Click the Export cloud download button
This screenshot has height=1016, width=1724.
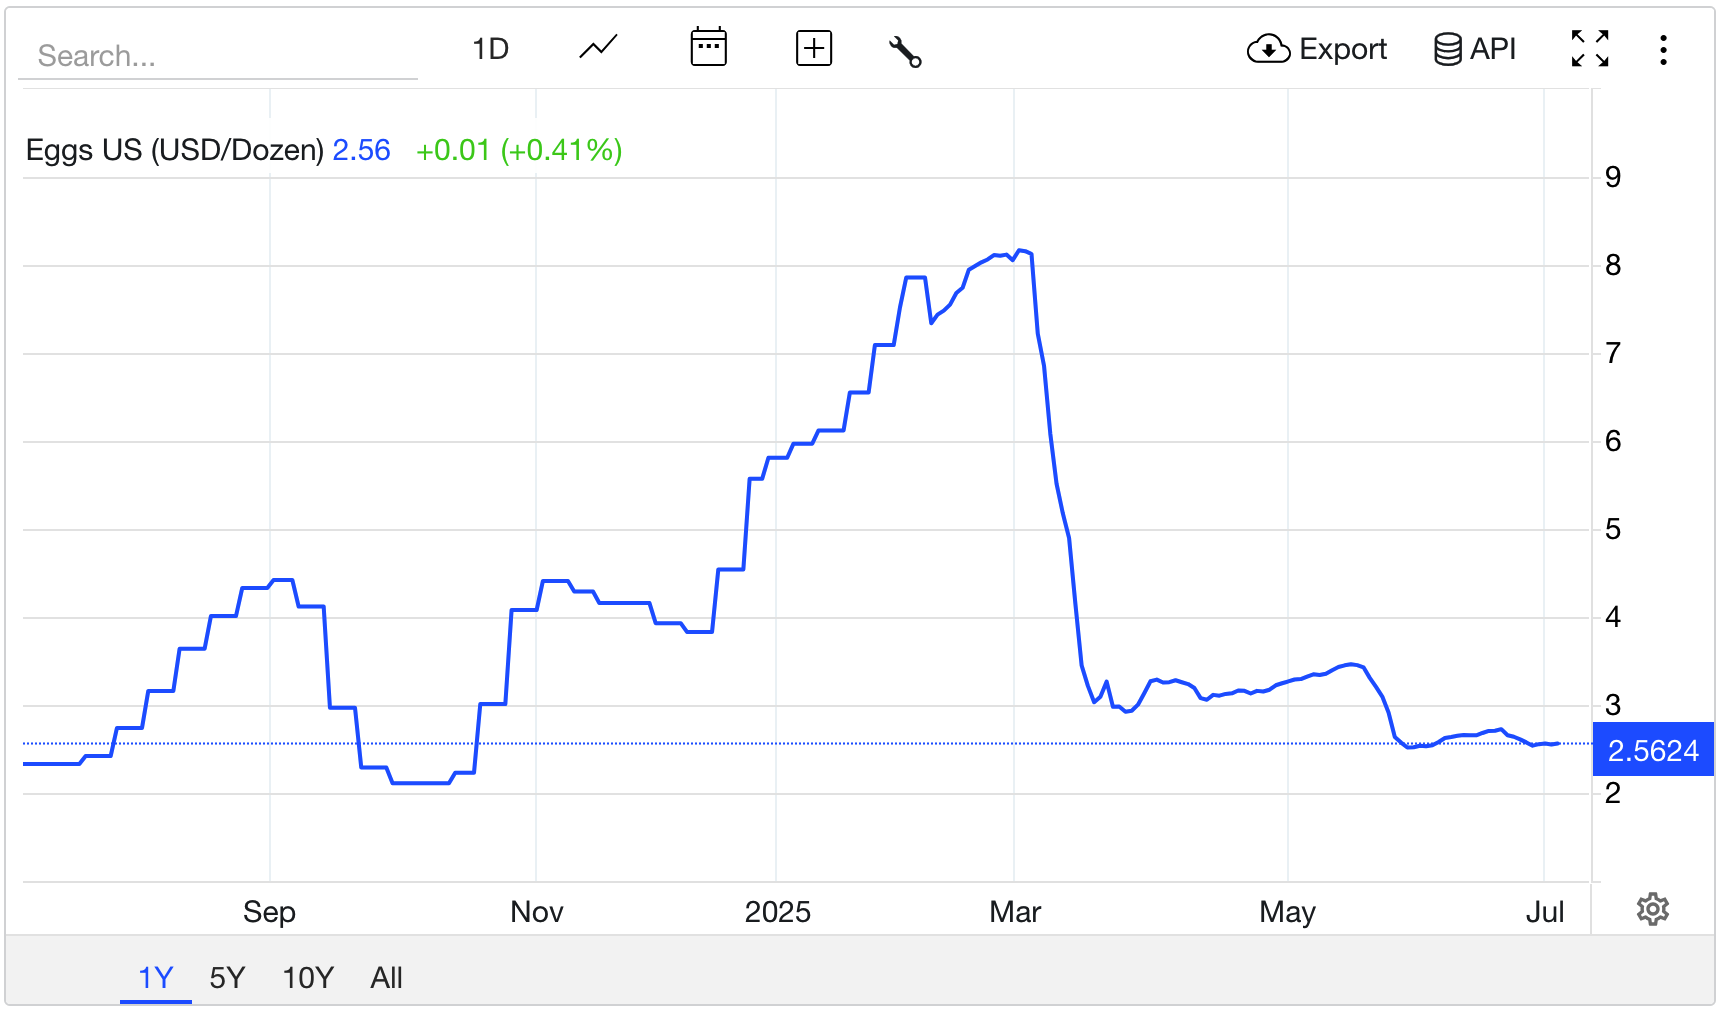[x=1316, y=48]
